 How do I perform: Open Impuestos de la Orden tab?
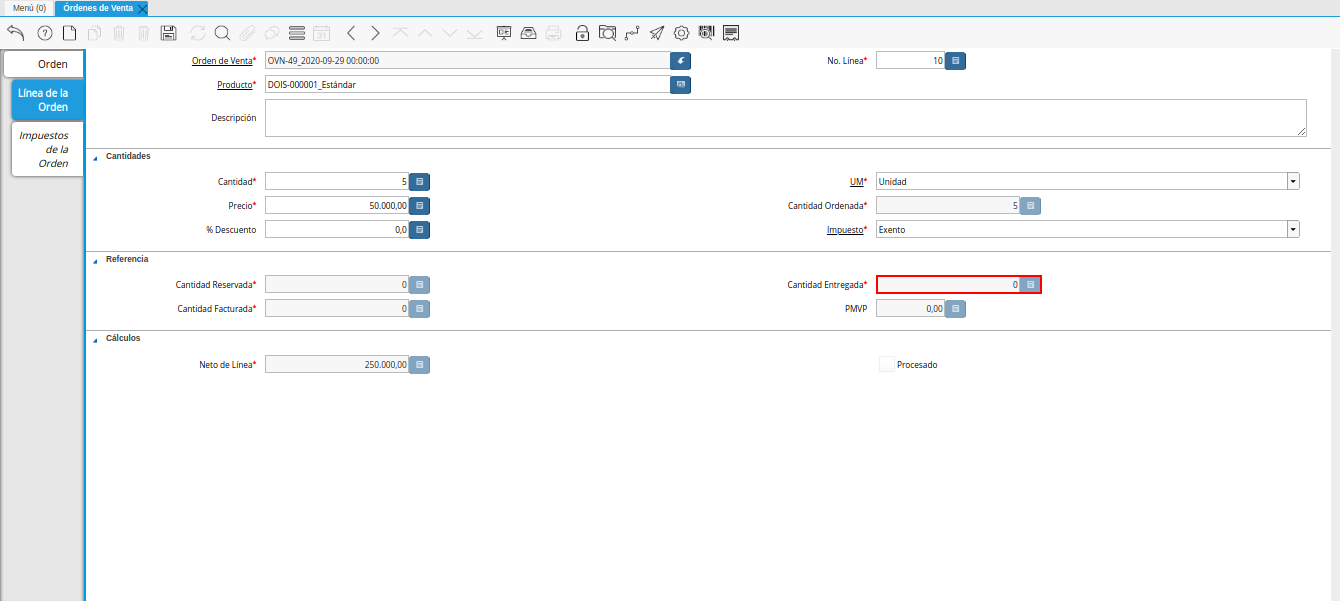pyautogui.click(x=47, y=149)
